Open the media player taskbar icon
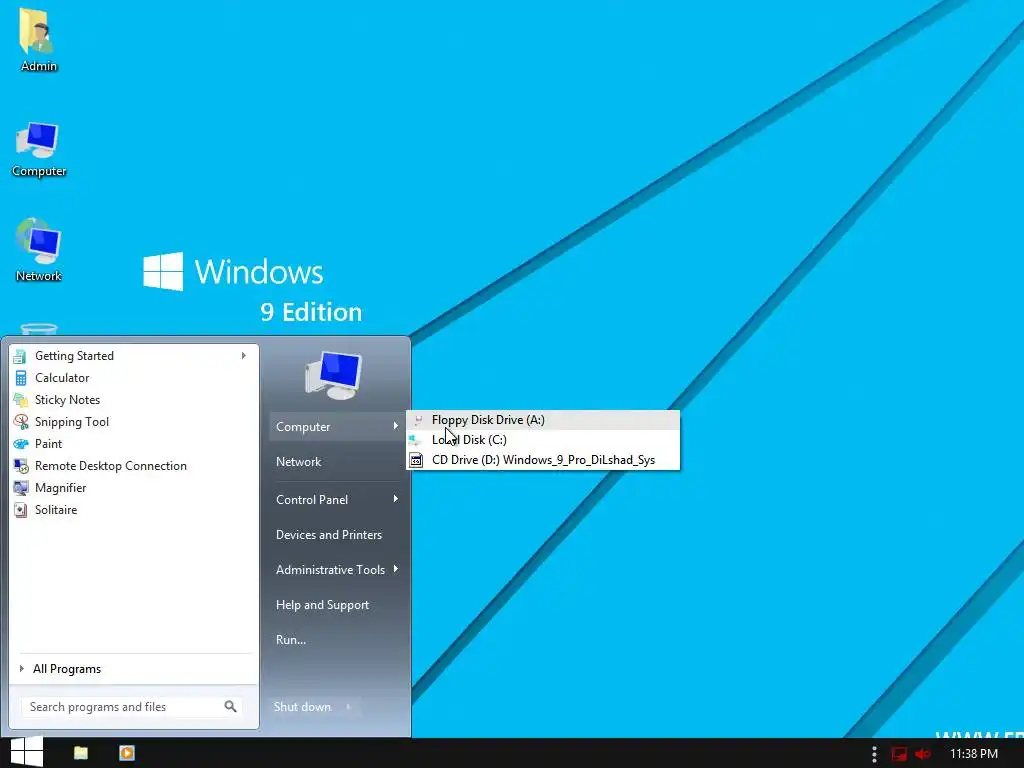The height and width of the screenshot is (768, 1024). point(127,753)
